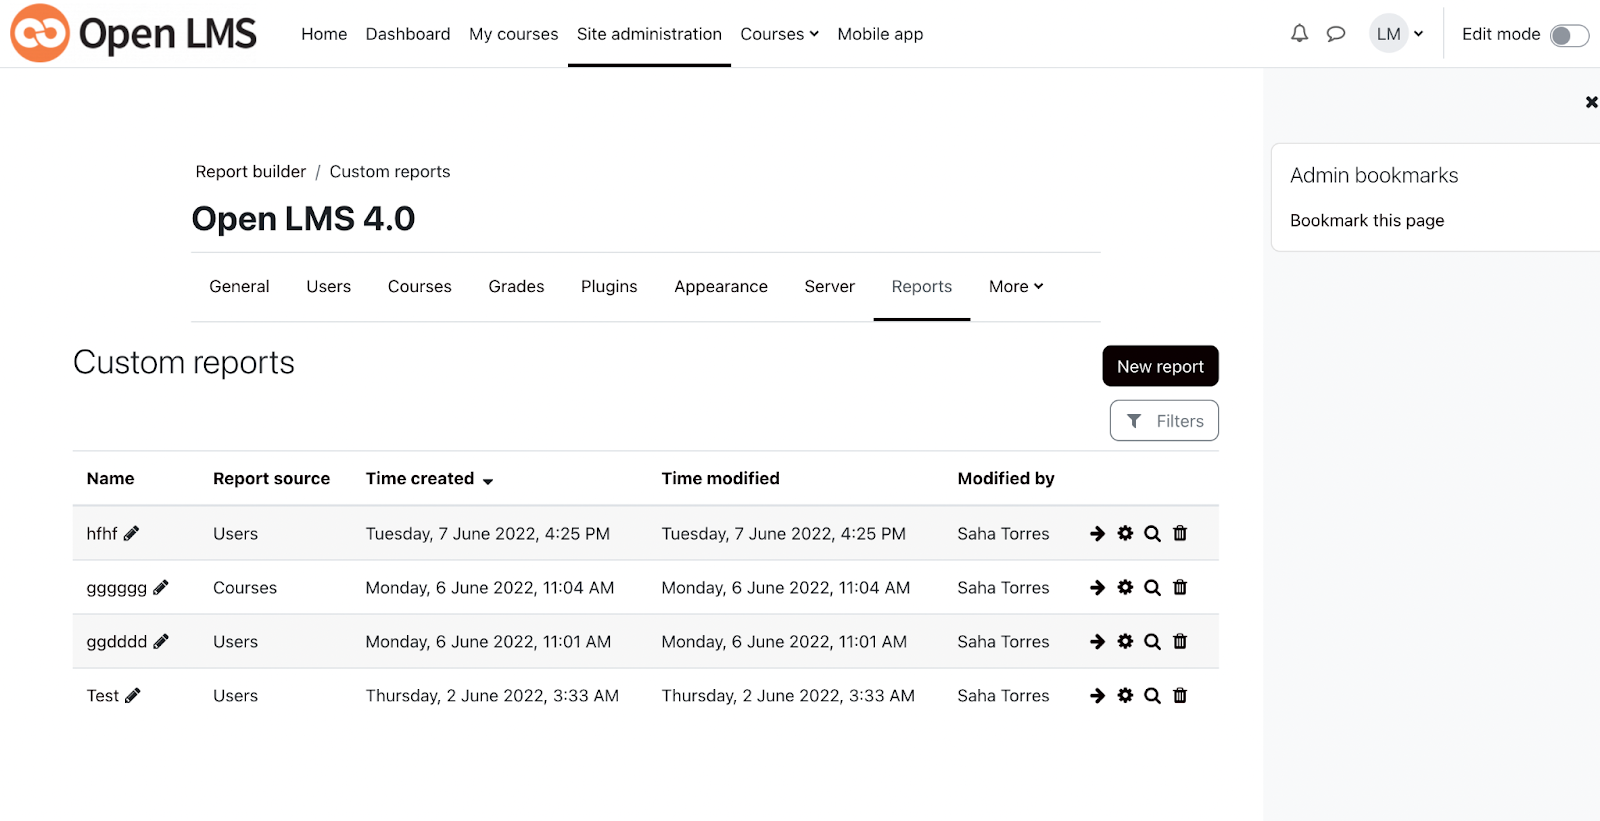Viewport: 1600px width, 821px height.
Task: Open the ggdddd report via arrow icon
Action: coord(1097,642)
